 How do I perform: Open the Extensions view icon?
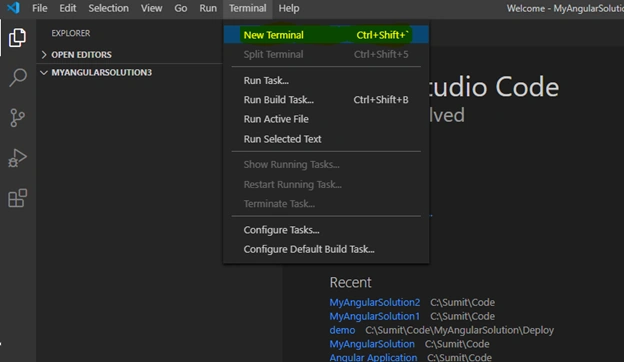[x=18, y=198]
